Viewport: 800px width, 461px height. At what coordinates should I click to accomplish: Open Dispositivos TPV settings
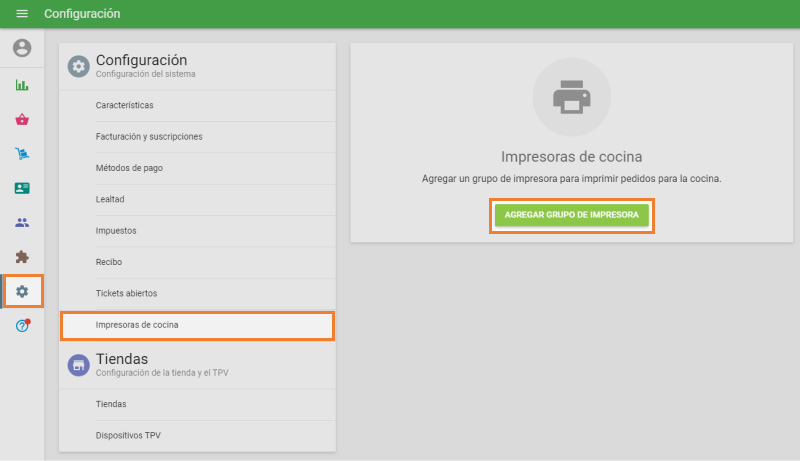197,436
